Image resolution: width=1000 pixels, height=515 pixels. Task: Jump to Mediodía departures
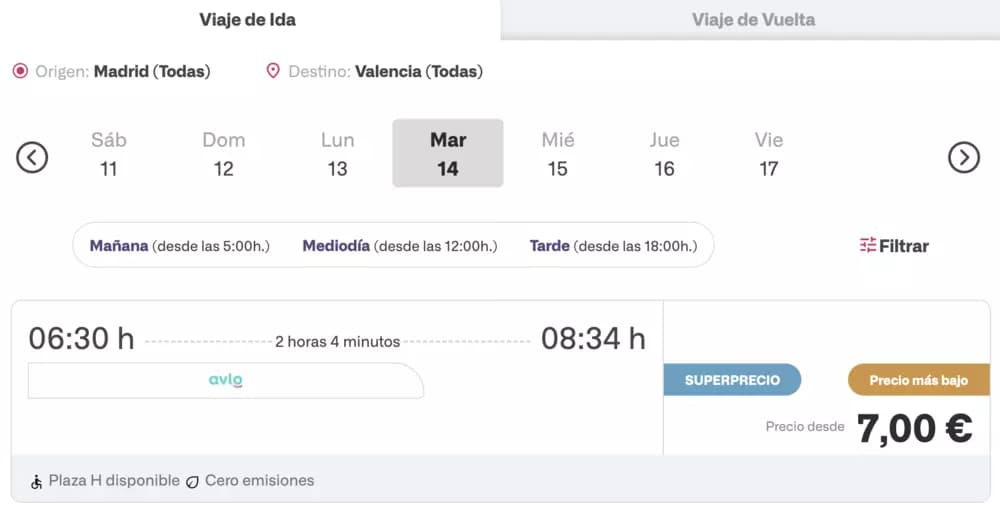(x=400, y=245)
